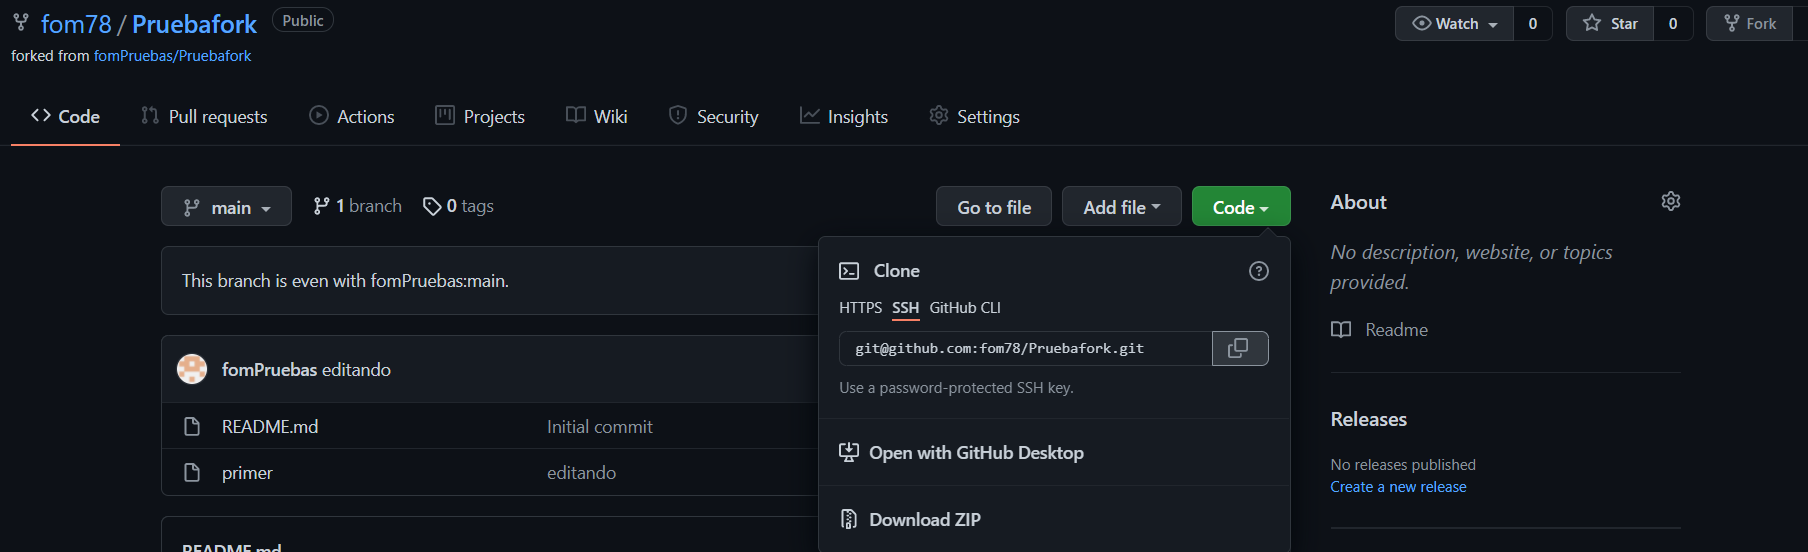Click the Public visibility badge

(x=303, y=21)
